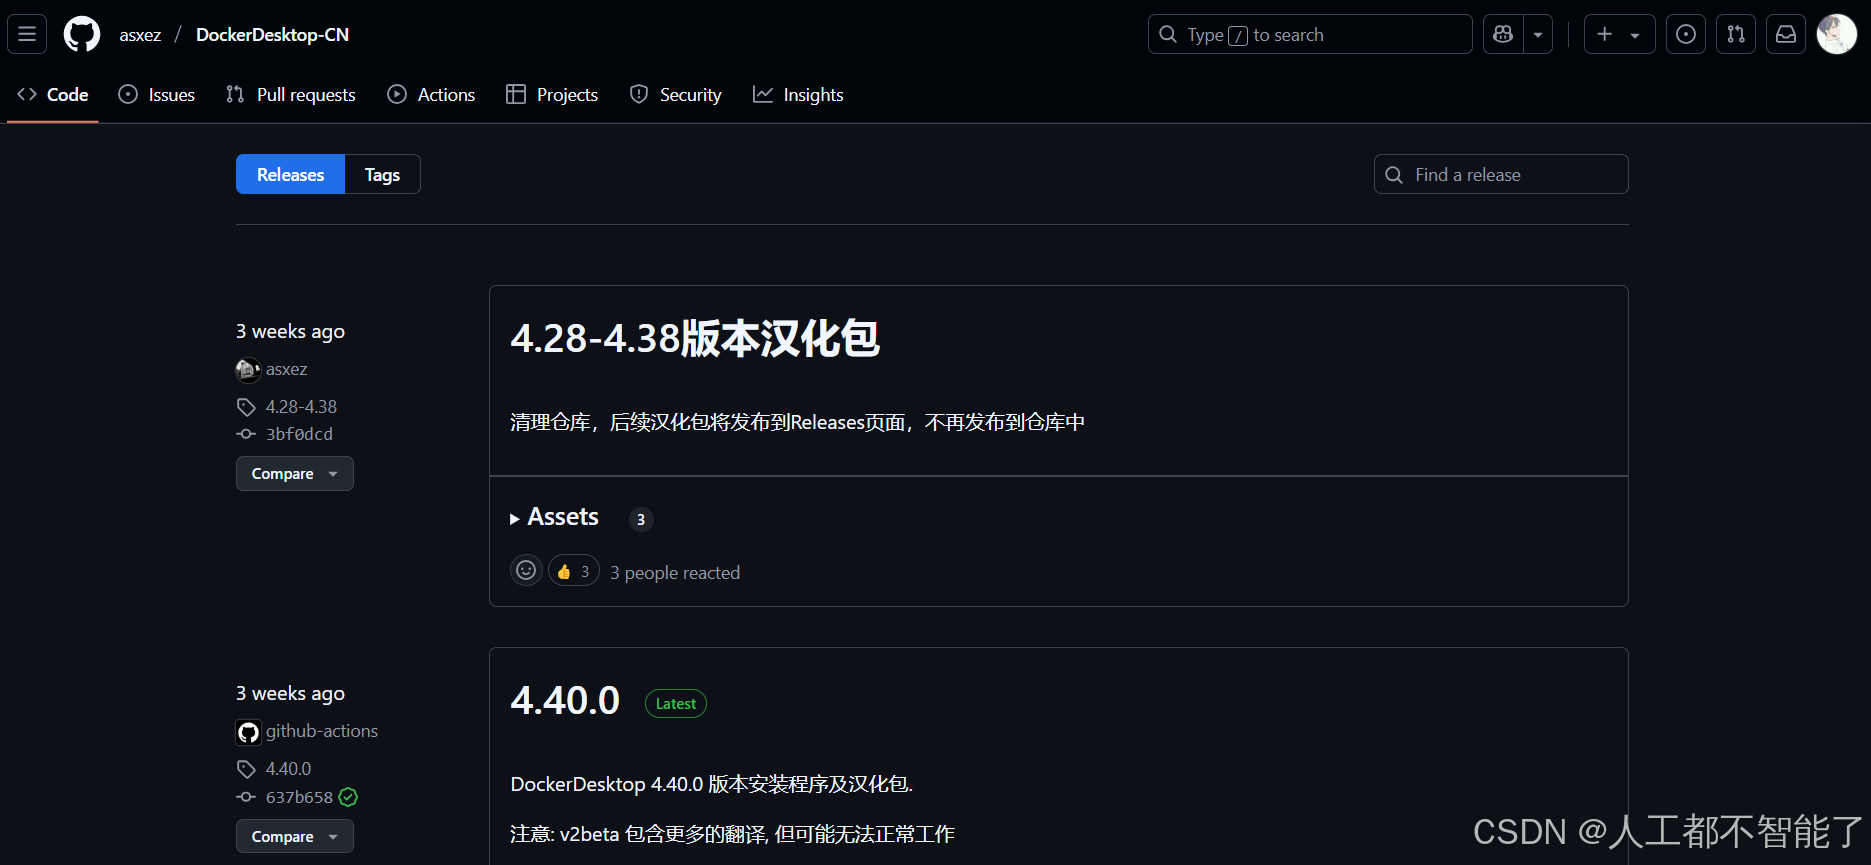Open Compare dropdown for 4.40.0 release
The height and width of the screenshot is (865, 1871).
(x=295, y=836)
